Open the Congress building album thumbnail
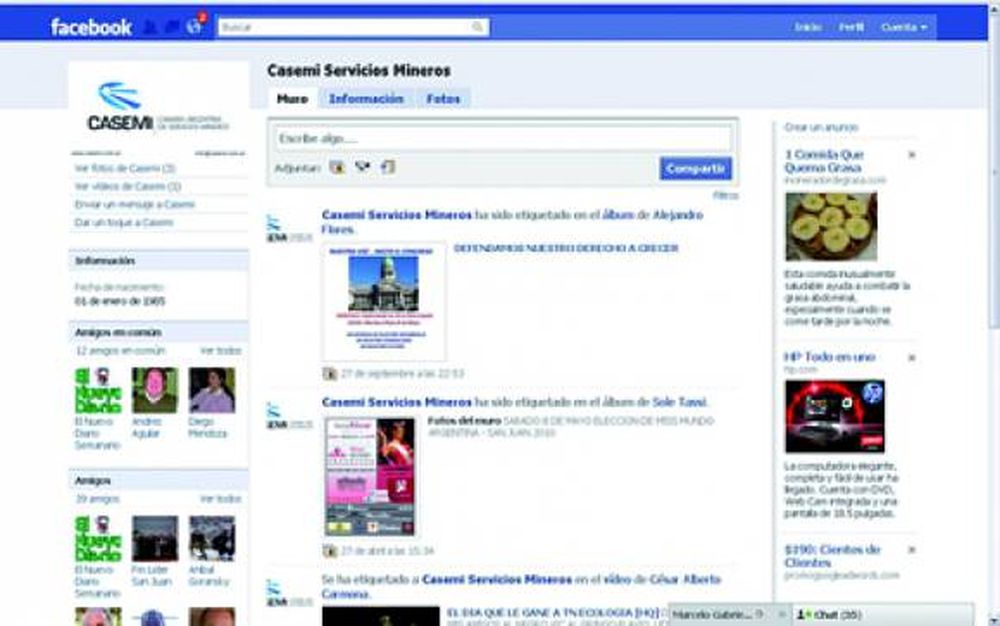Image resolution: width=1000 pixels, height=626 pixels. tap(383, 300)
